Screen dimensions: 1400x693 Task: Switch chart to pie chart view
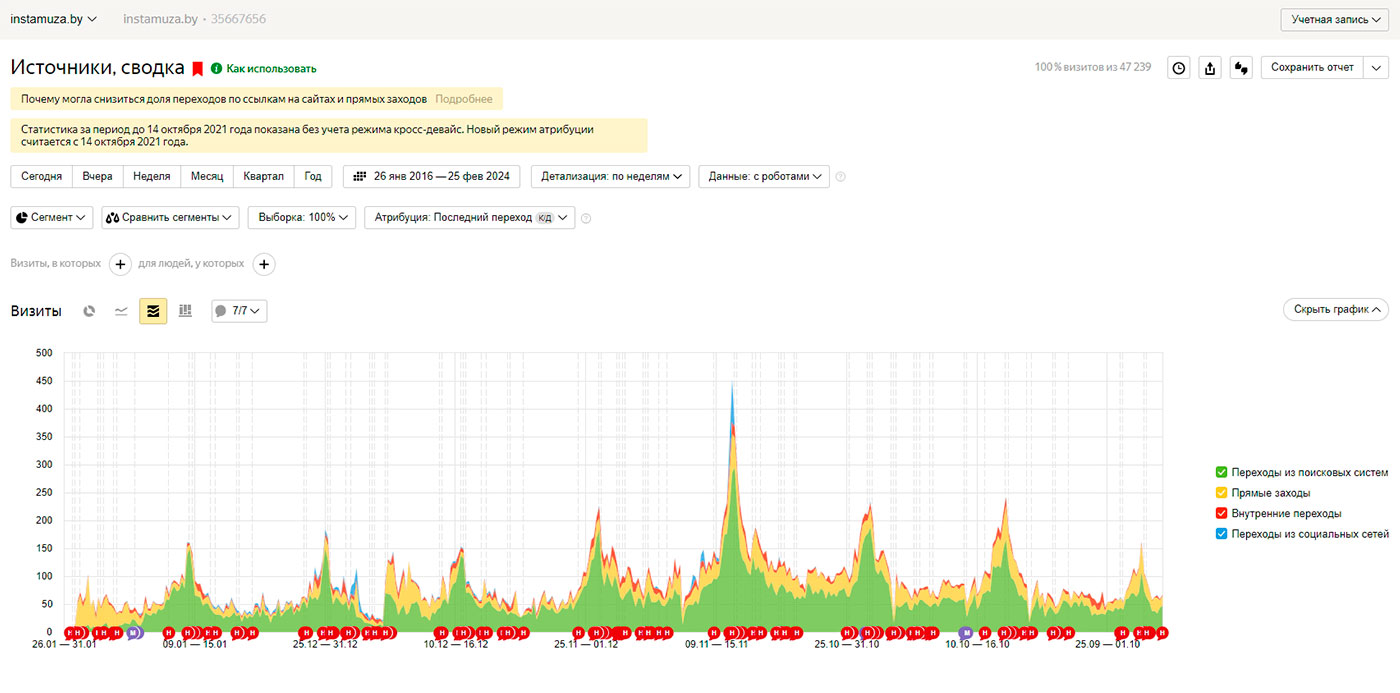point(89,311)
